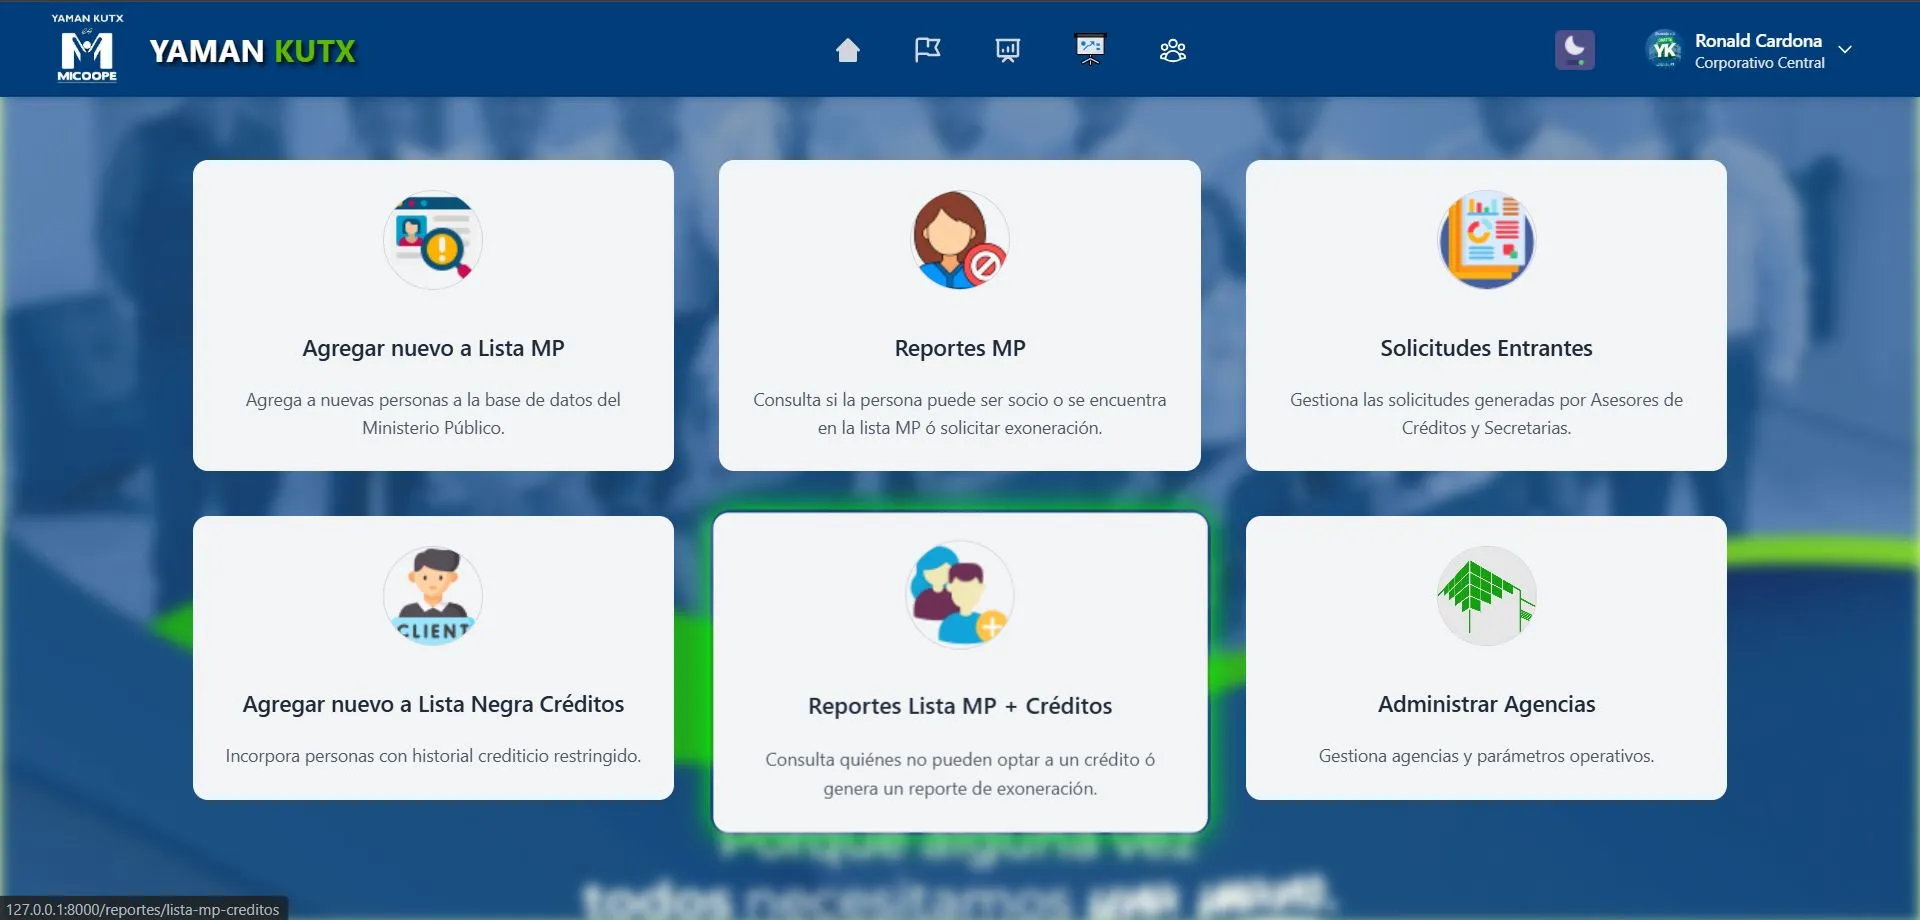Open the users group icon in navbar
1920x920 pixels.
click(1172, 50)
